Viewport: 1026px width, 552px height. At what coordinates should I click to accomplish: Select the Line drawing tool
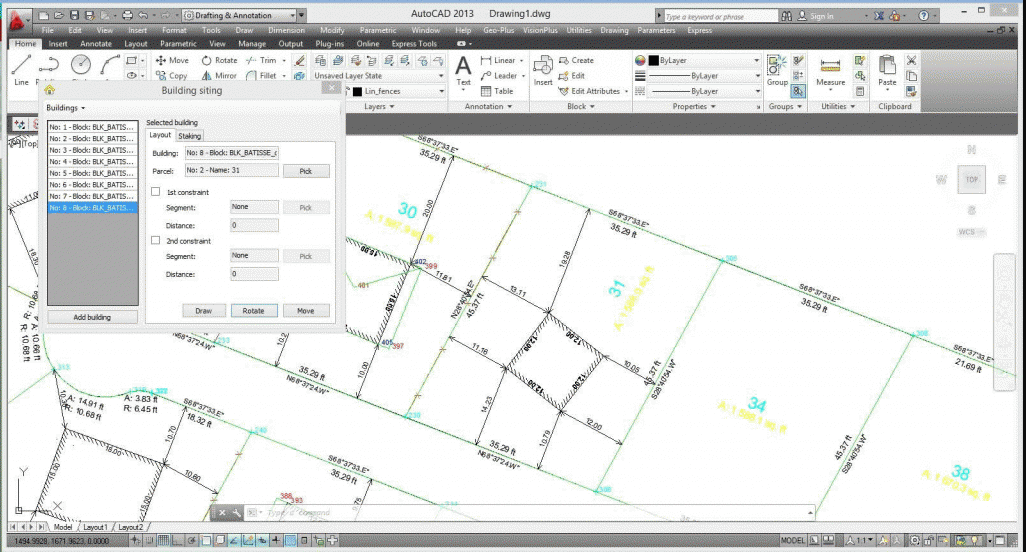pos(21,69)
